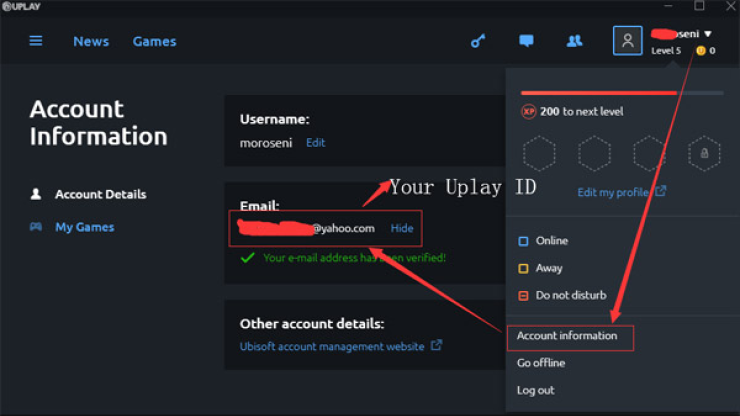Click the Uplay logo in title bar
The width and height of the screenshot is (740, 416).
22,7
